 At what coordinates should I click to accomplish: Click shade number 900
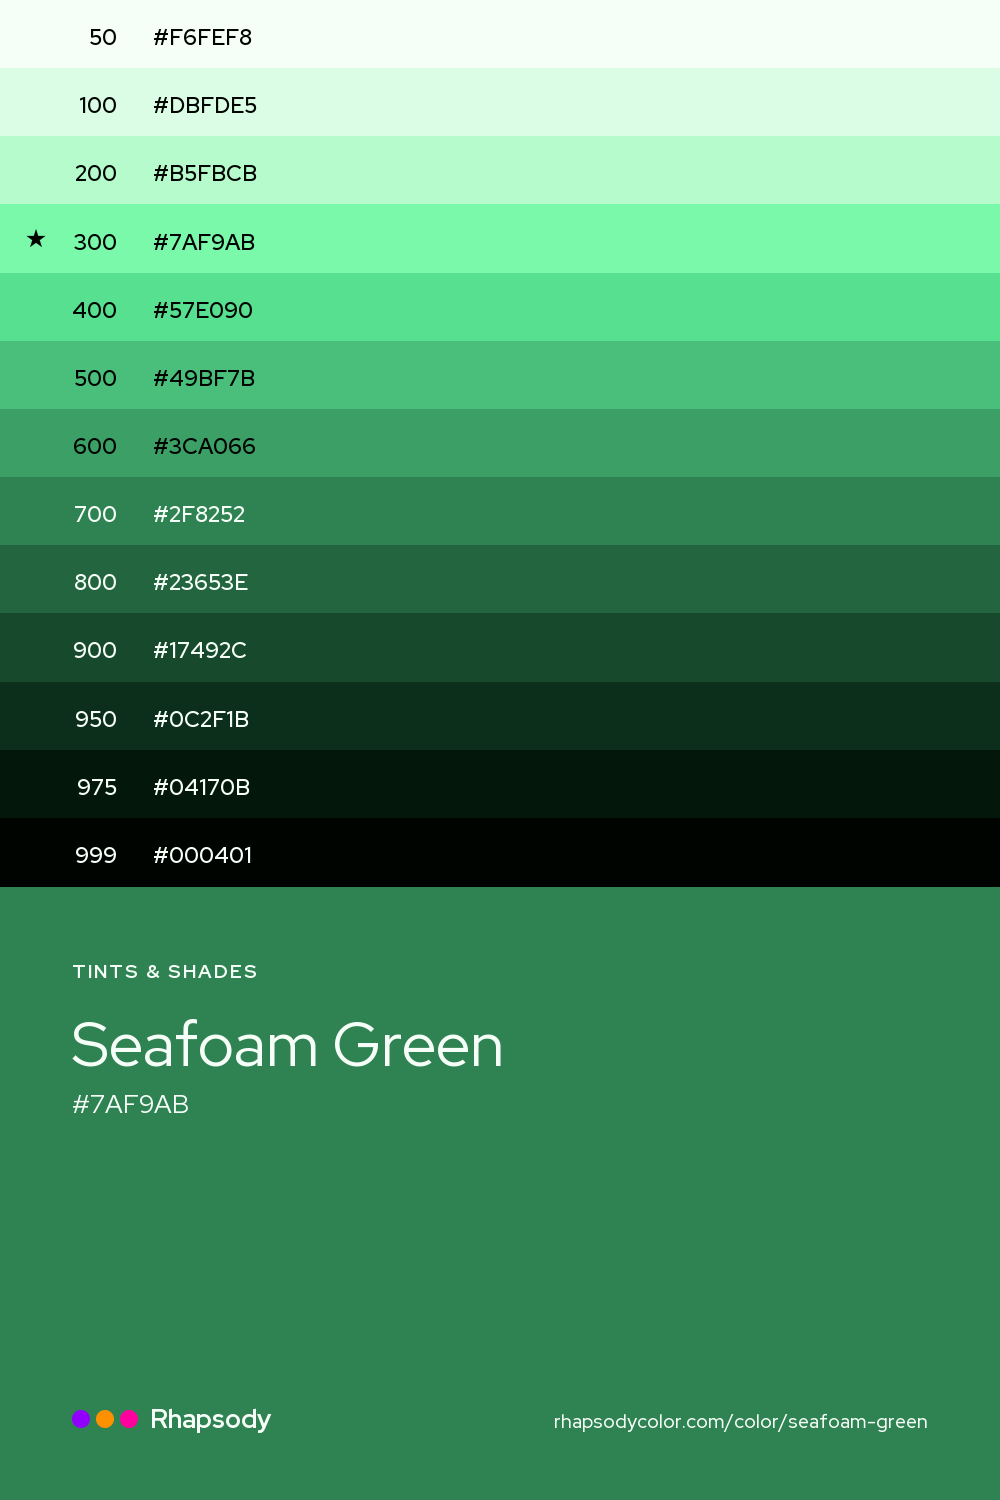[x=95, y=650]
